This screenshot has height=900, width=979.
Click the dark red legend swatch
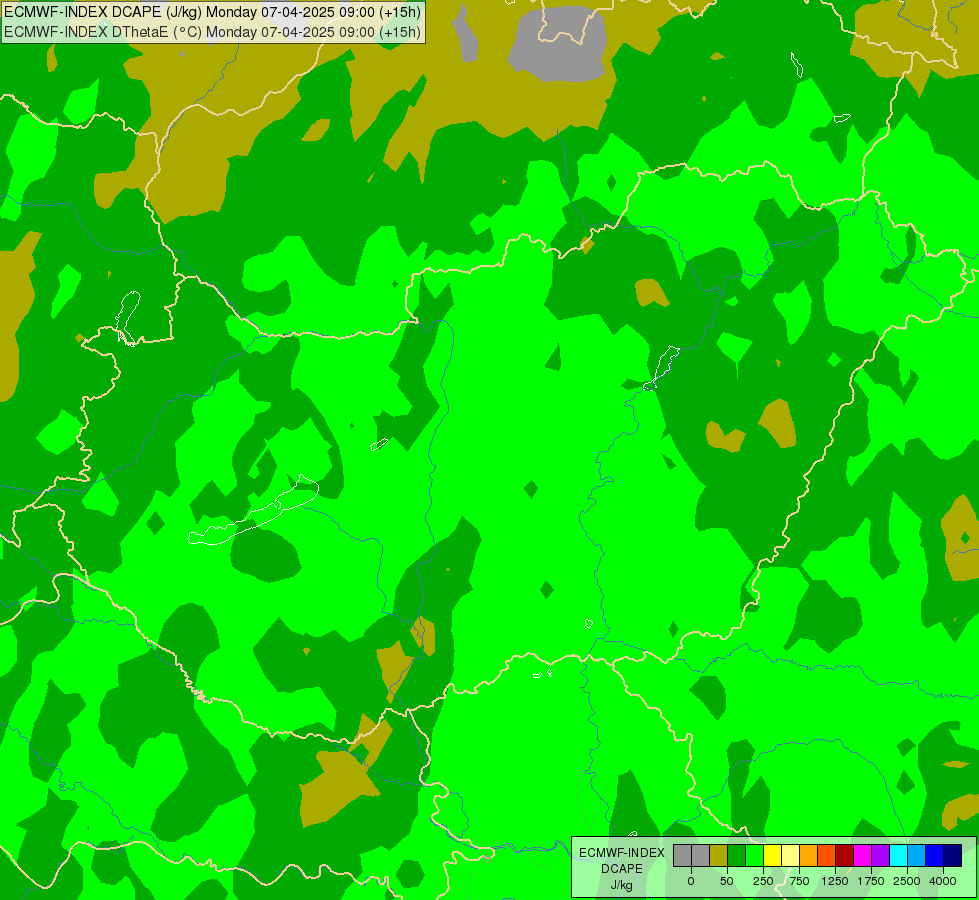pos(845,856)
